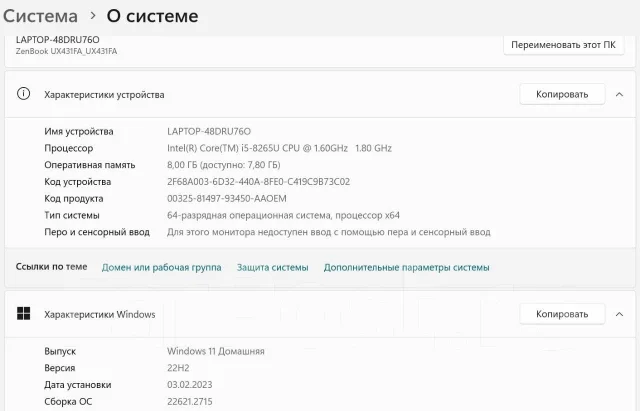Click the Характеристики Windows header

(x=100, y=314)
